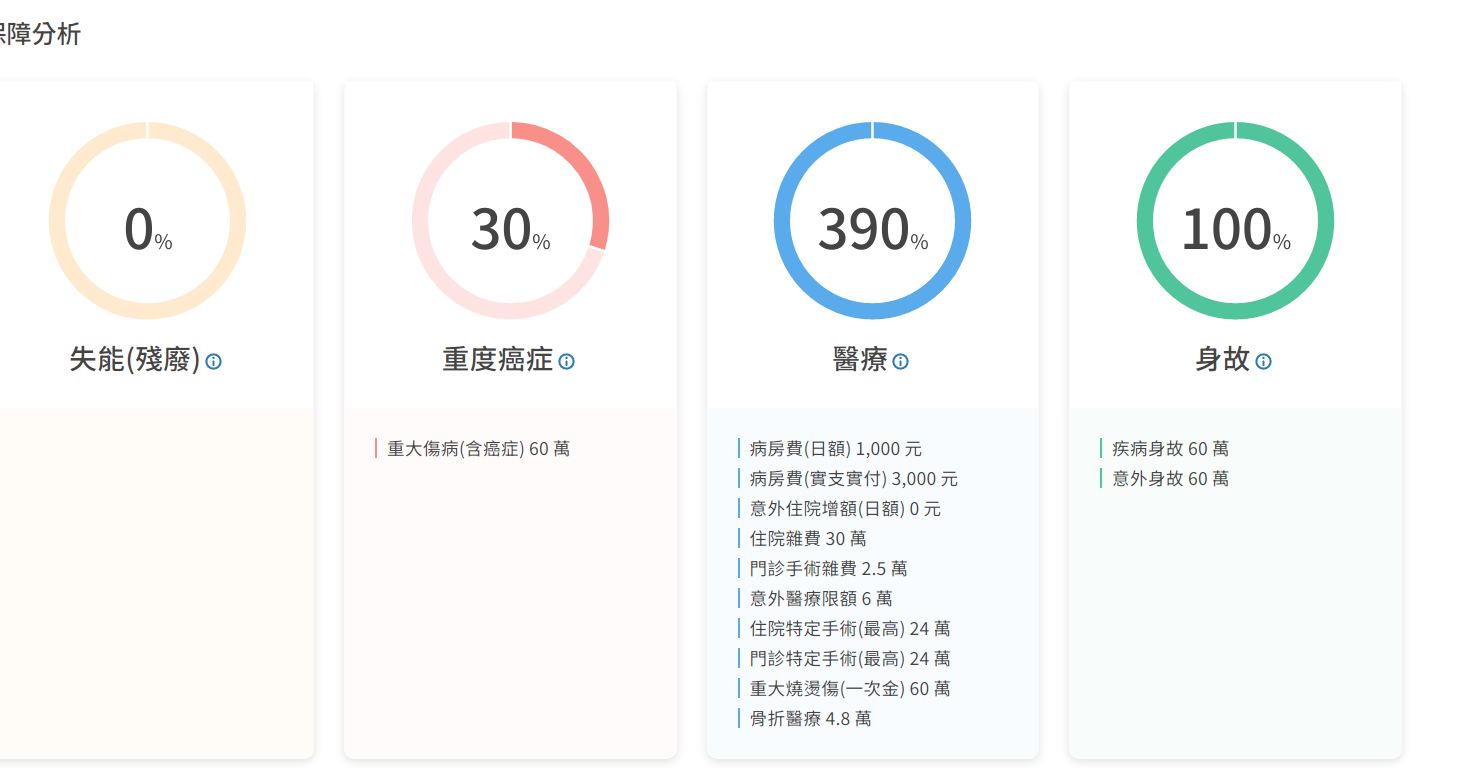Choose 門診手術雜費 2.5 萬 item
1477x768 pixels.
[x=828, y=569]
